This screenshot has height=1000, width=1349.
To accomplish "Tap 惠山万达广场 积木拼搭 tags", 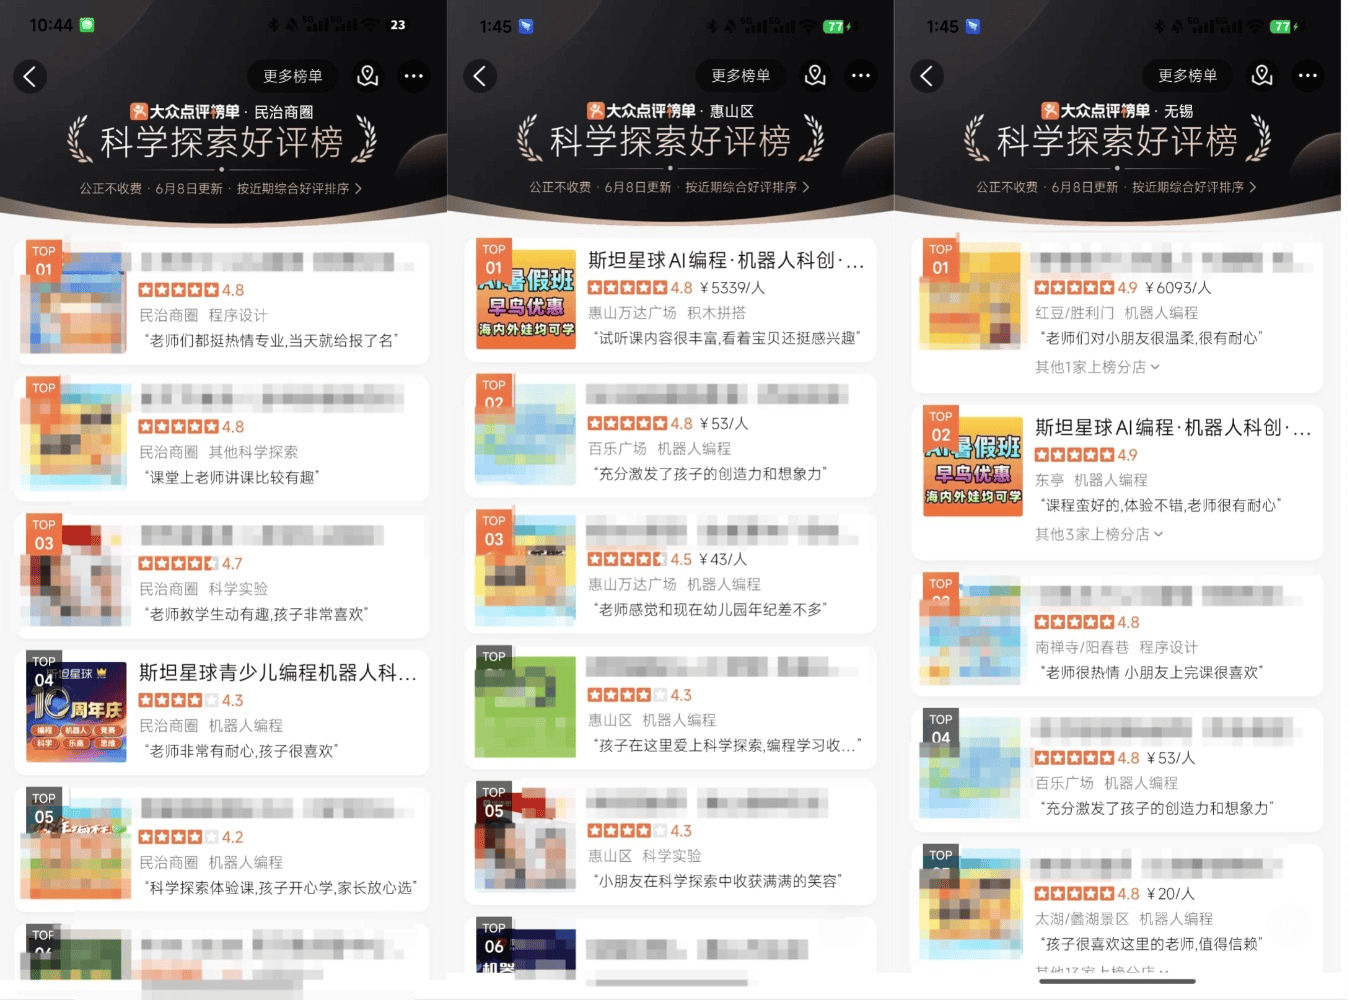I will pyautogui.click(x=667, y=313).
